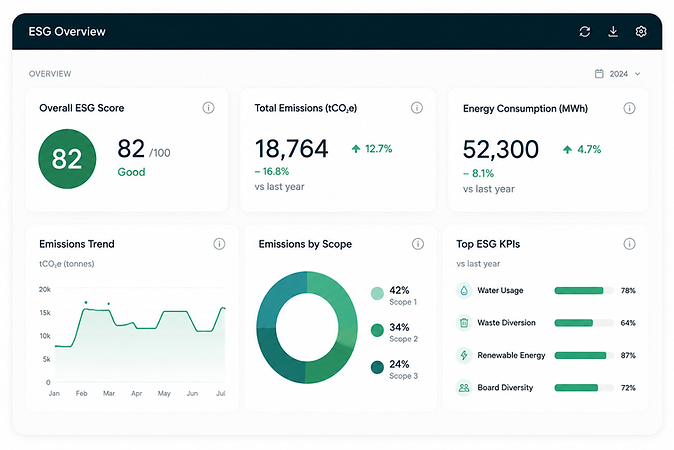Click the download icon in header
Screen dimensions: 674x450
[613, 31]
